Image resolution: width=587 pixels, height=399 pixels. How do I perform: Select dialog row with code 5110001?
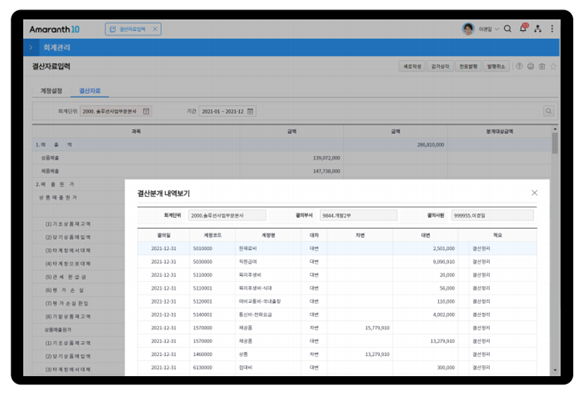pyautogui.click(x=337, y=288)
